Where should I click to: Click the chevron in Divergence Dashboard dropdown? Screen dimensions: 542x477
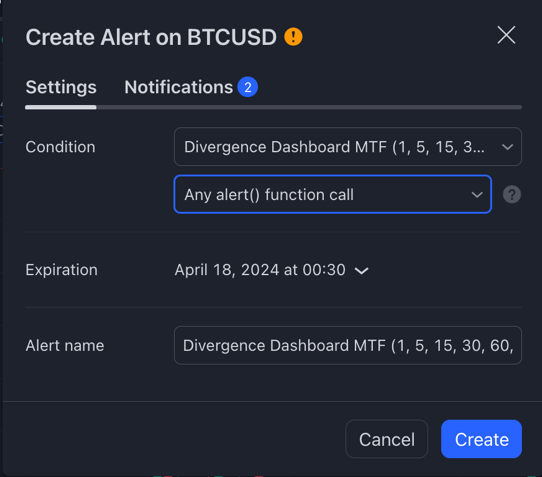[x=507, y=147]
